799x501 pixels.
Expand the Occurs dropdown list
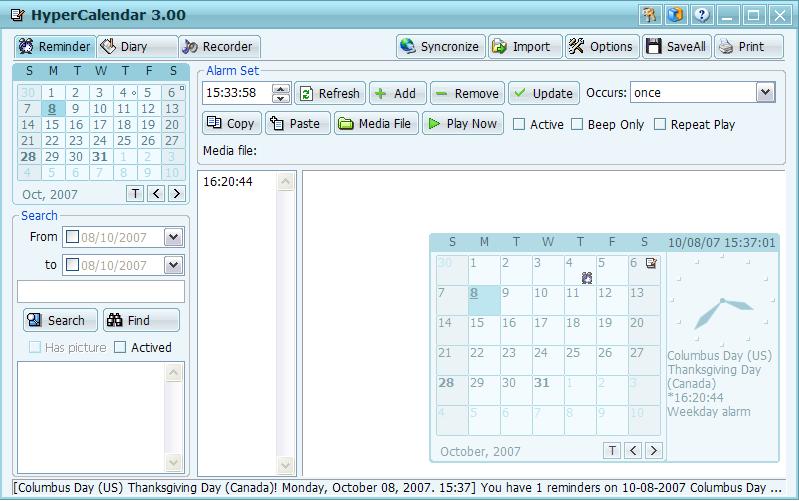click(765, 93)
